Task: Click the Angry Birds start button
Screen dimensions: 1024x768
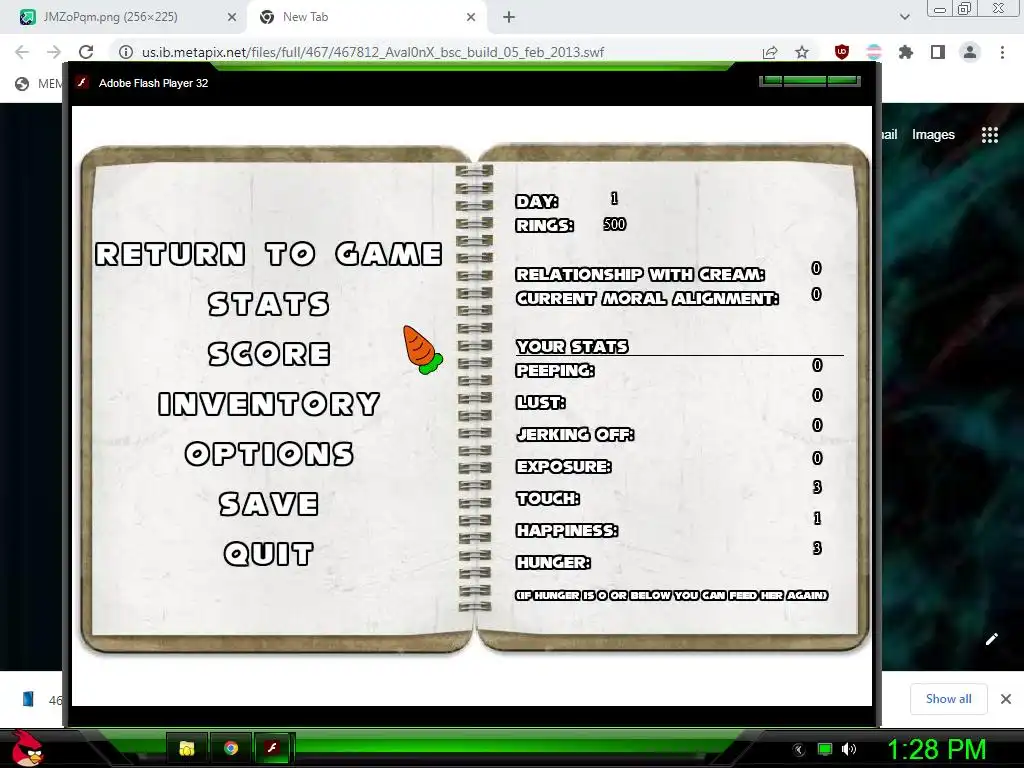Action: click(28, 748)
